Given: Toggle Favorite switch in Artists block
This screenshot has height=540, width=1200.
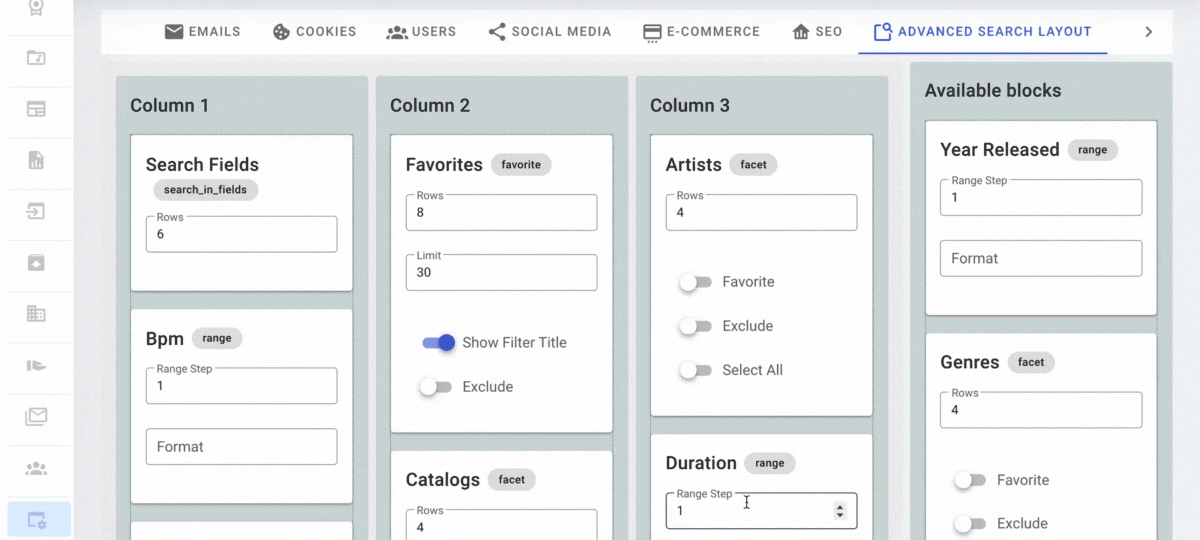Looking at the screenshot, I should [x=695, y=282].
